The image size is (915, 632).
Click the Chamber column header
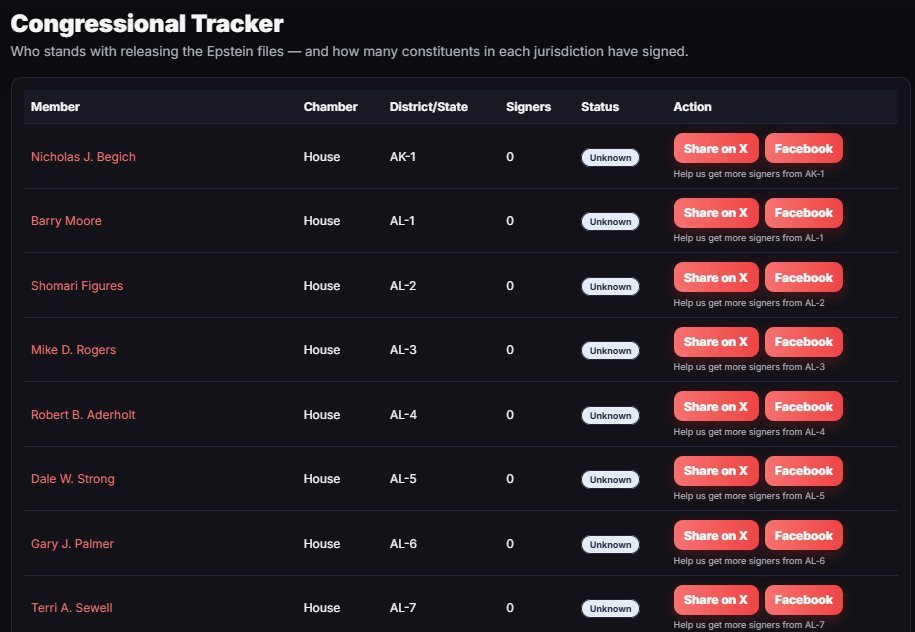click(330, 107)
